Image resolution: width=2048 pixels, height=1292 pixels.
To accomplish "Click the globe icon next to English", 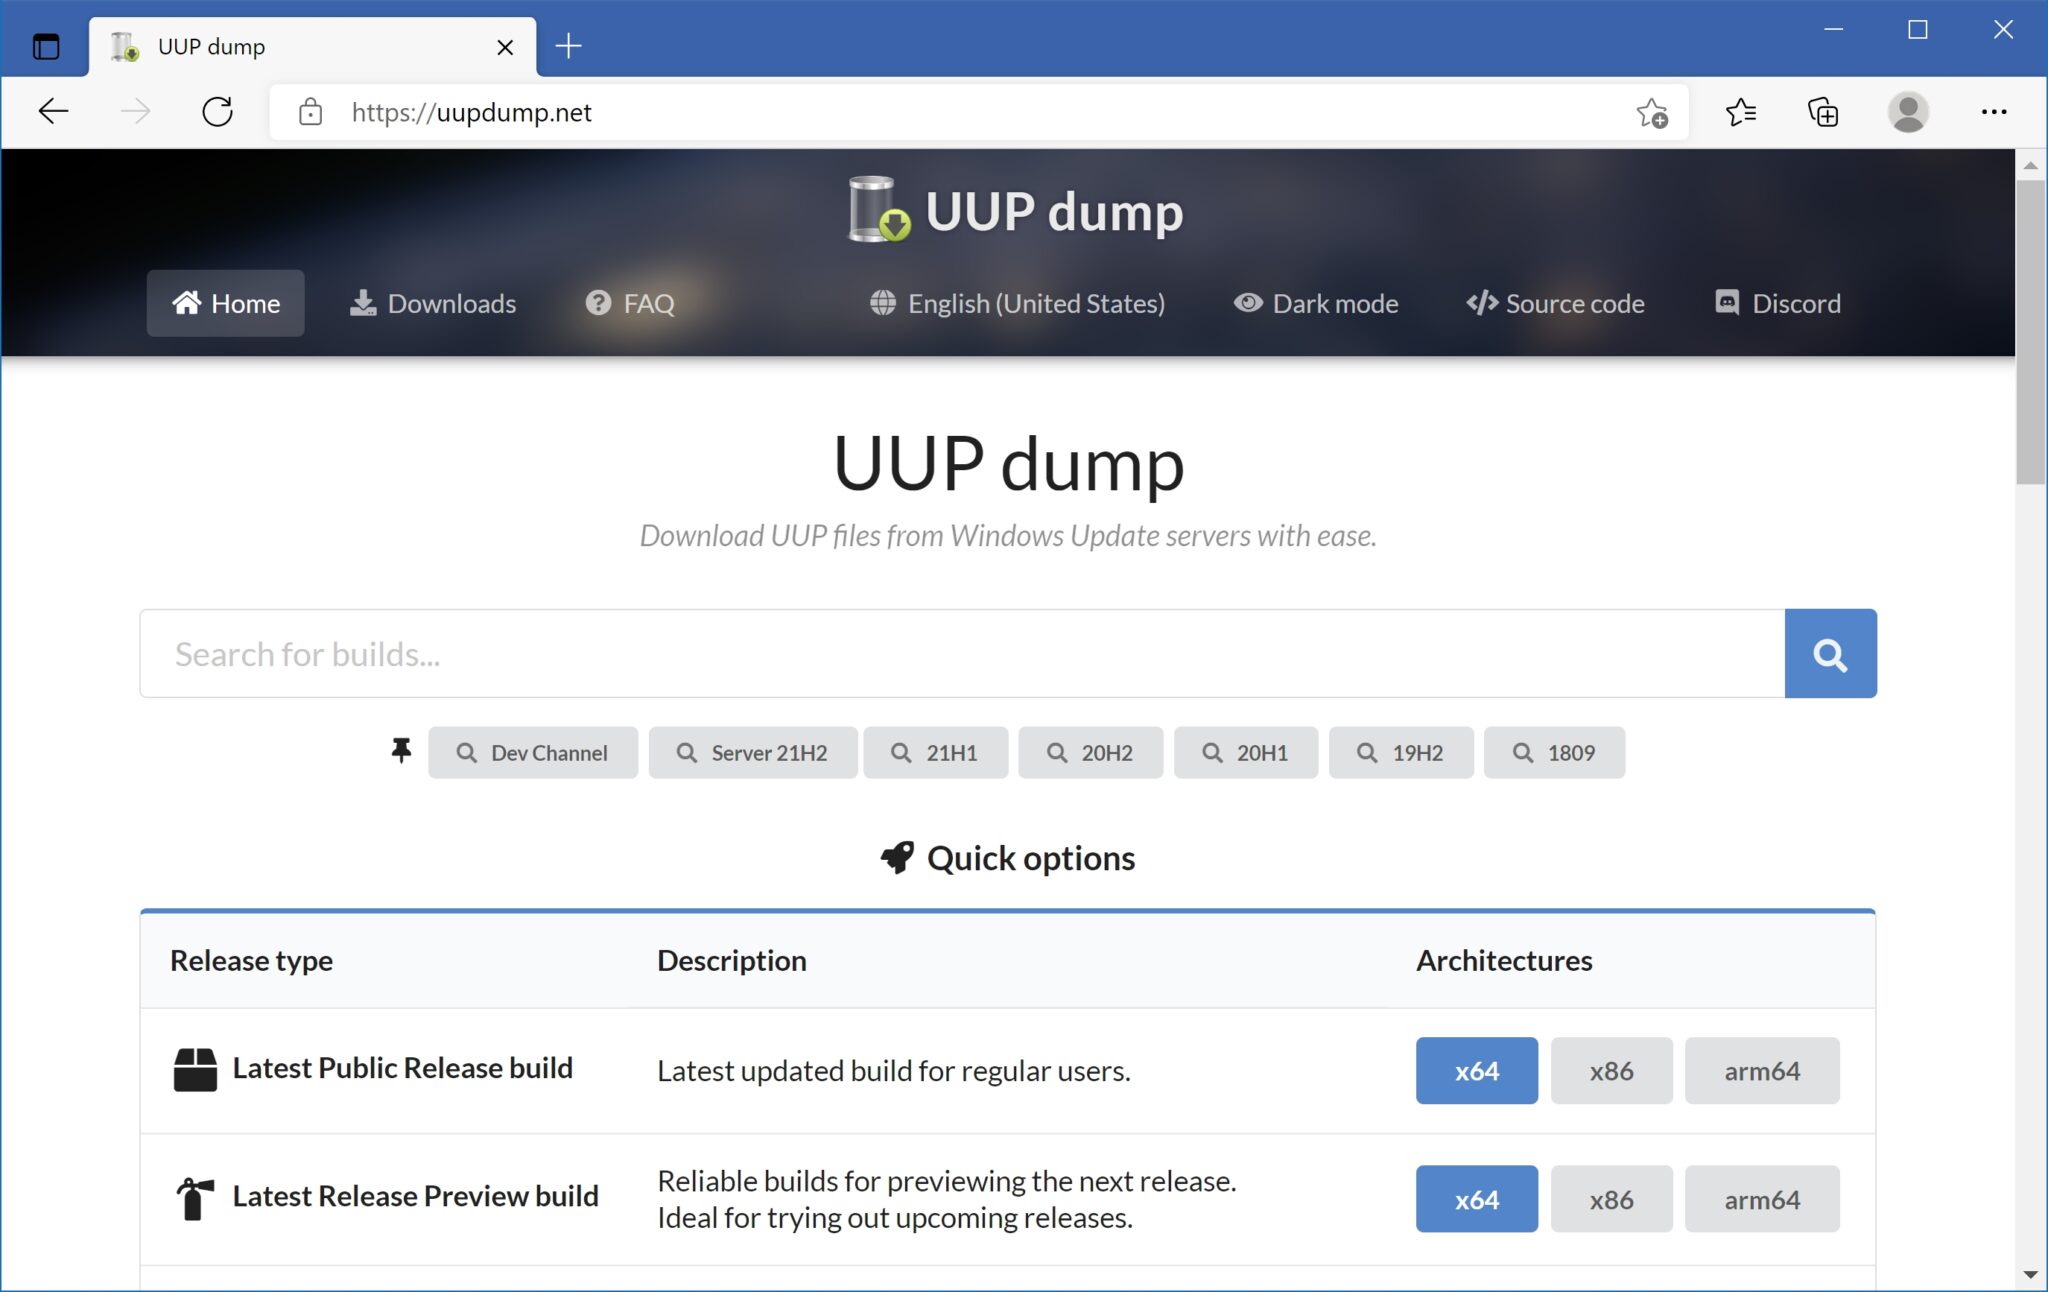I will pyautogui.click(x=881, y=303).
